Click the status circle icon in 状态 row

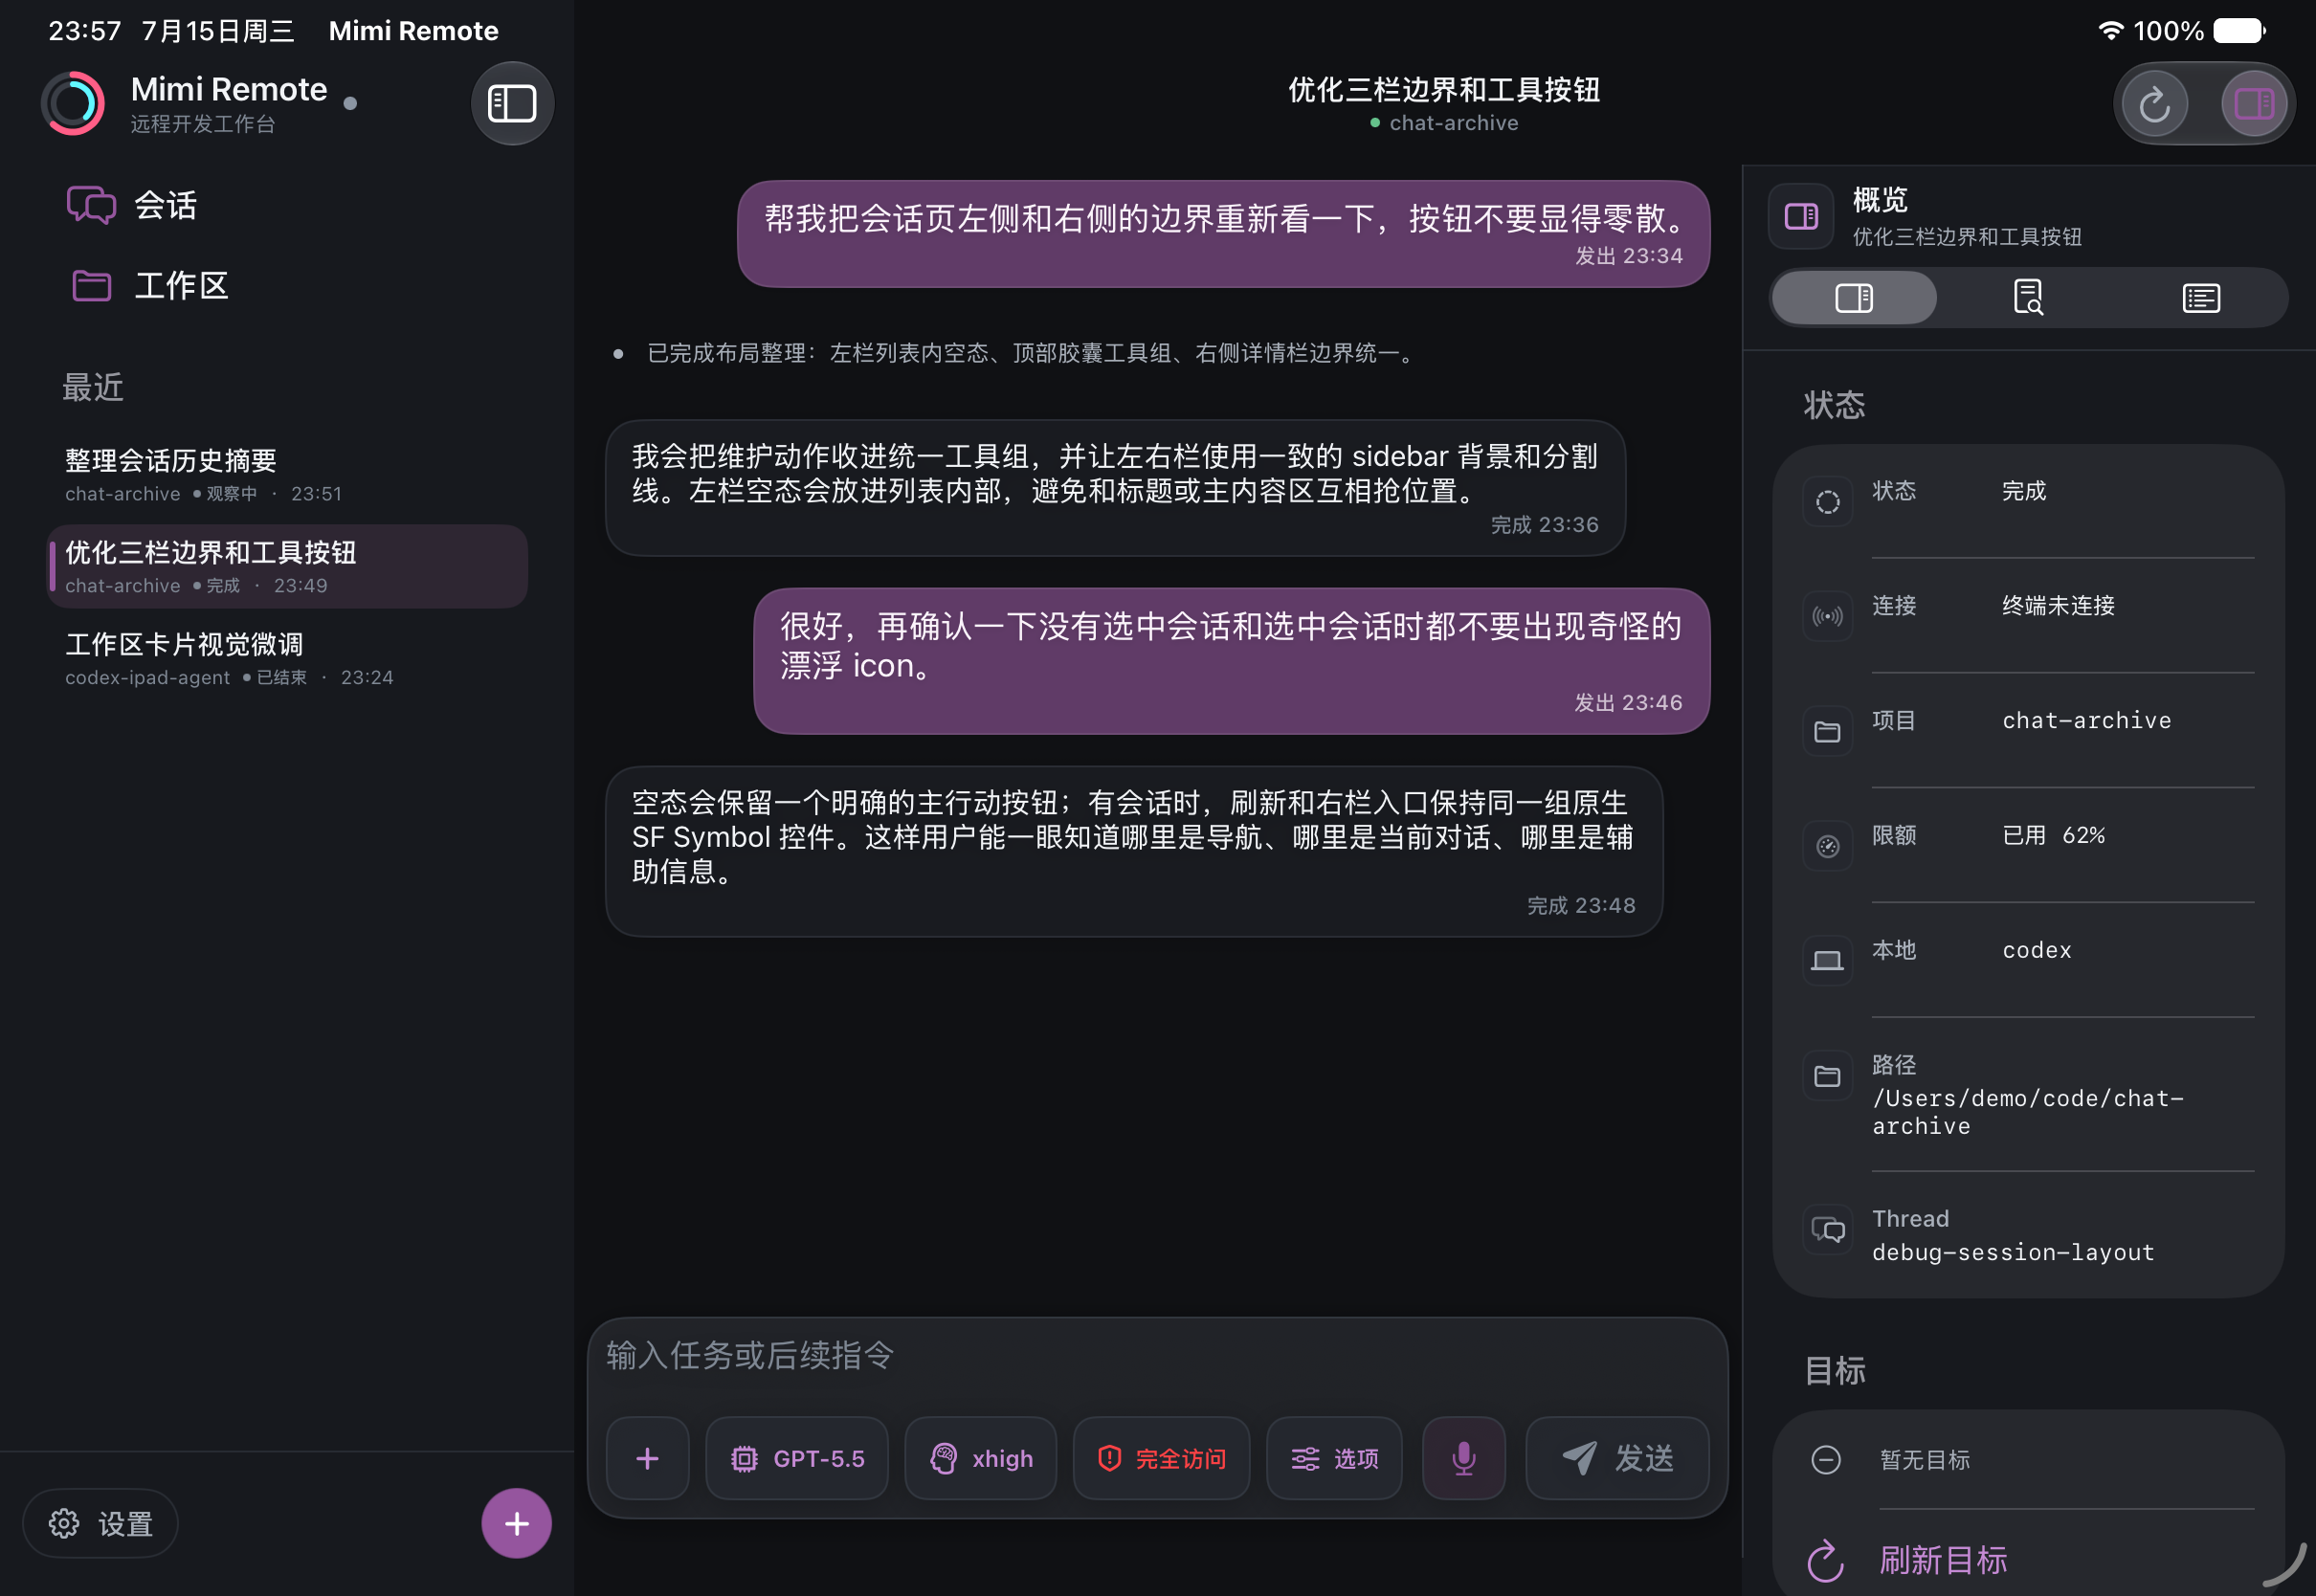click(x=1827, y=502)
